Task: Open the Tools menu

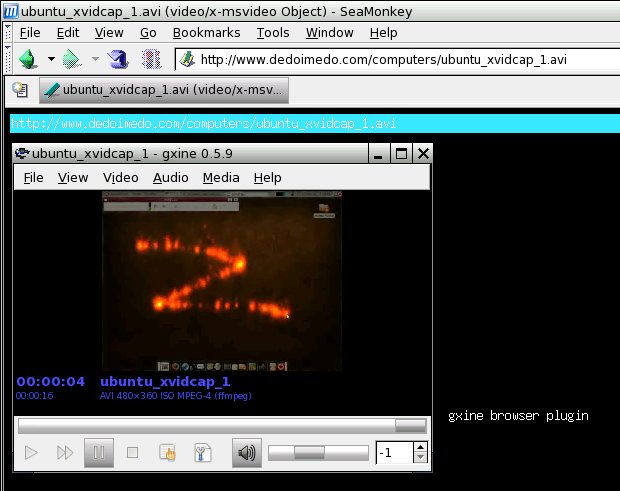Action: click(273, 32)
